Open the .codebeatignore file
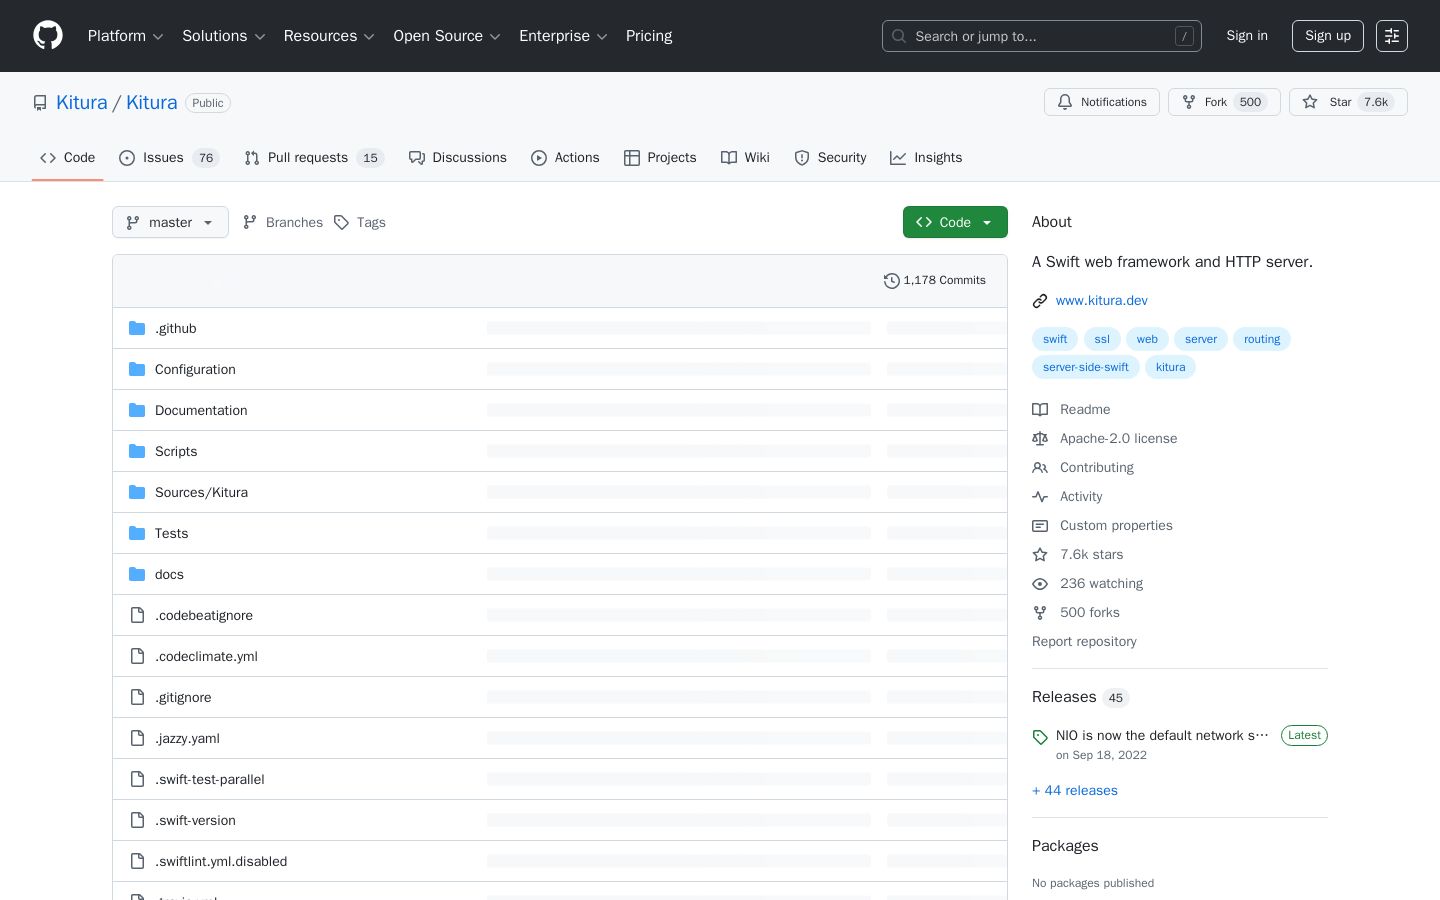 [204, 615]
